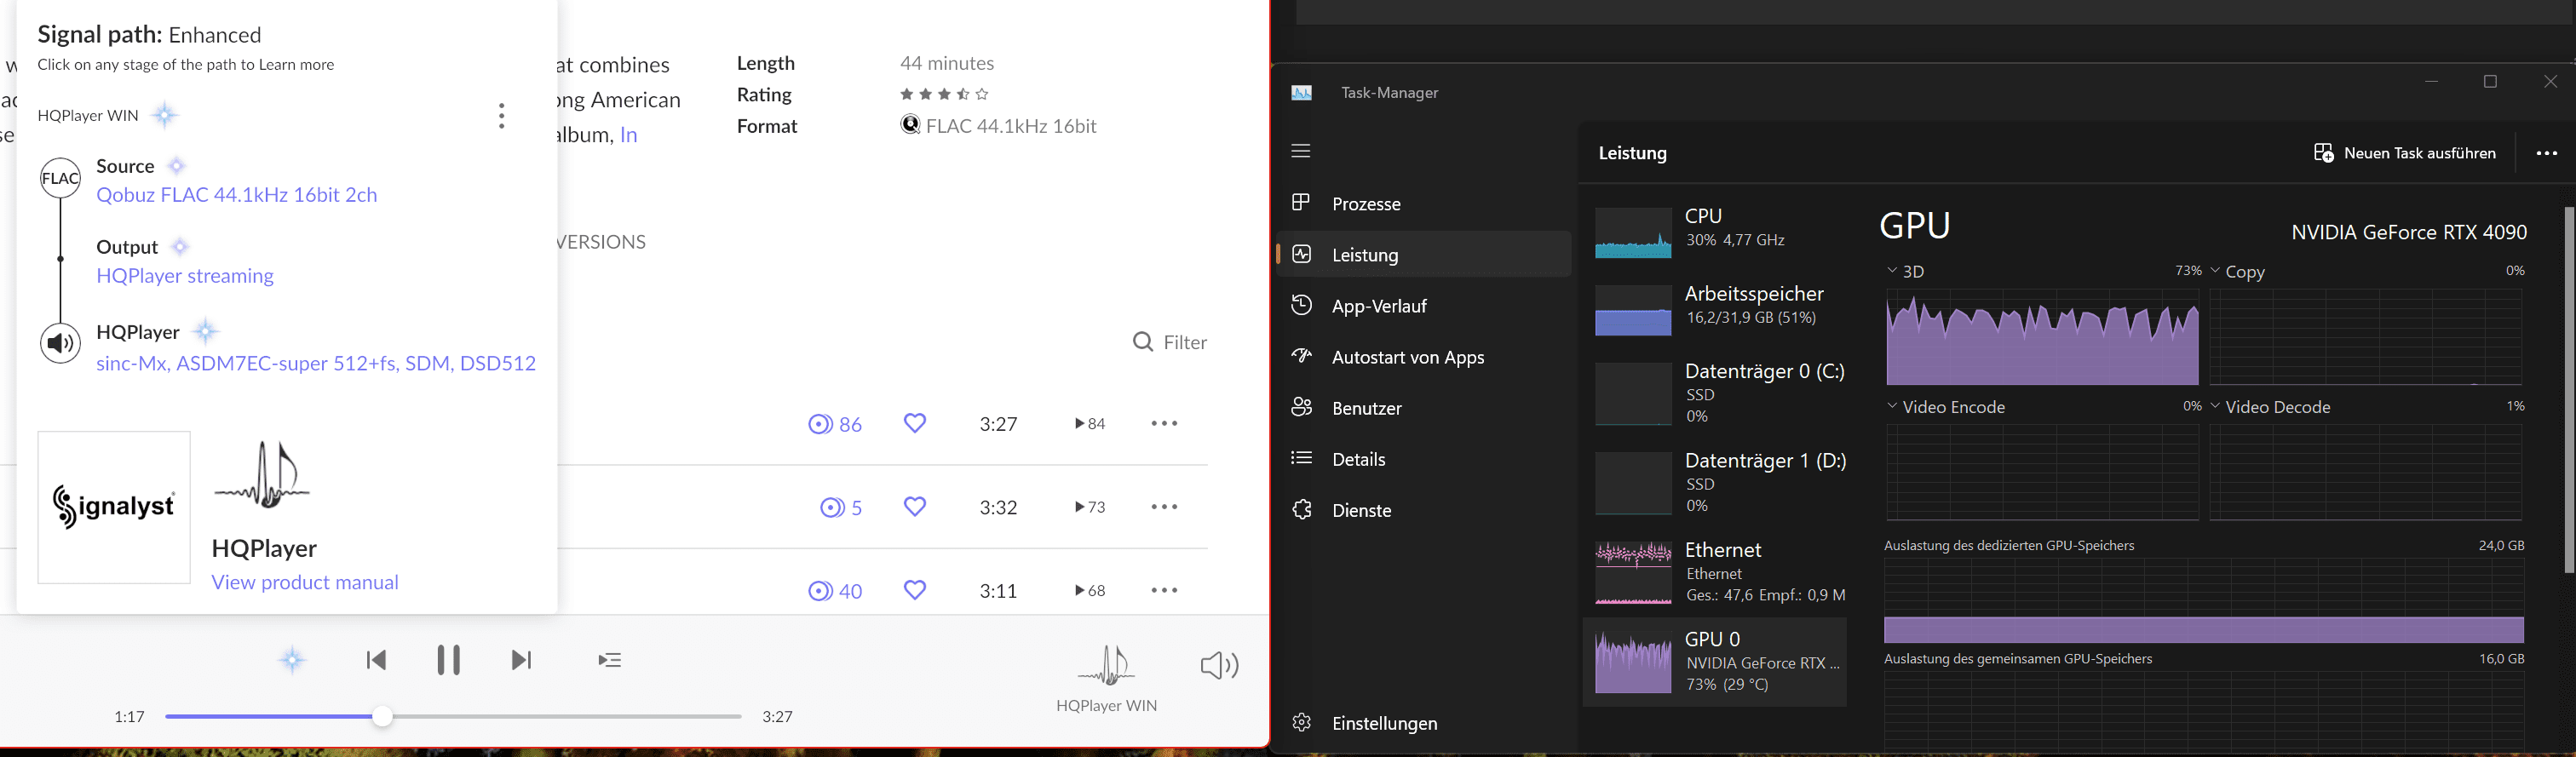2576x757 pixels.
Task: Click the track seek bar handle
Action: point(382,717)
